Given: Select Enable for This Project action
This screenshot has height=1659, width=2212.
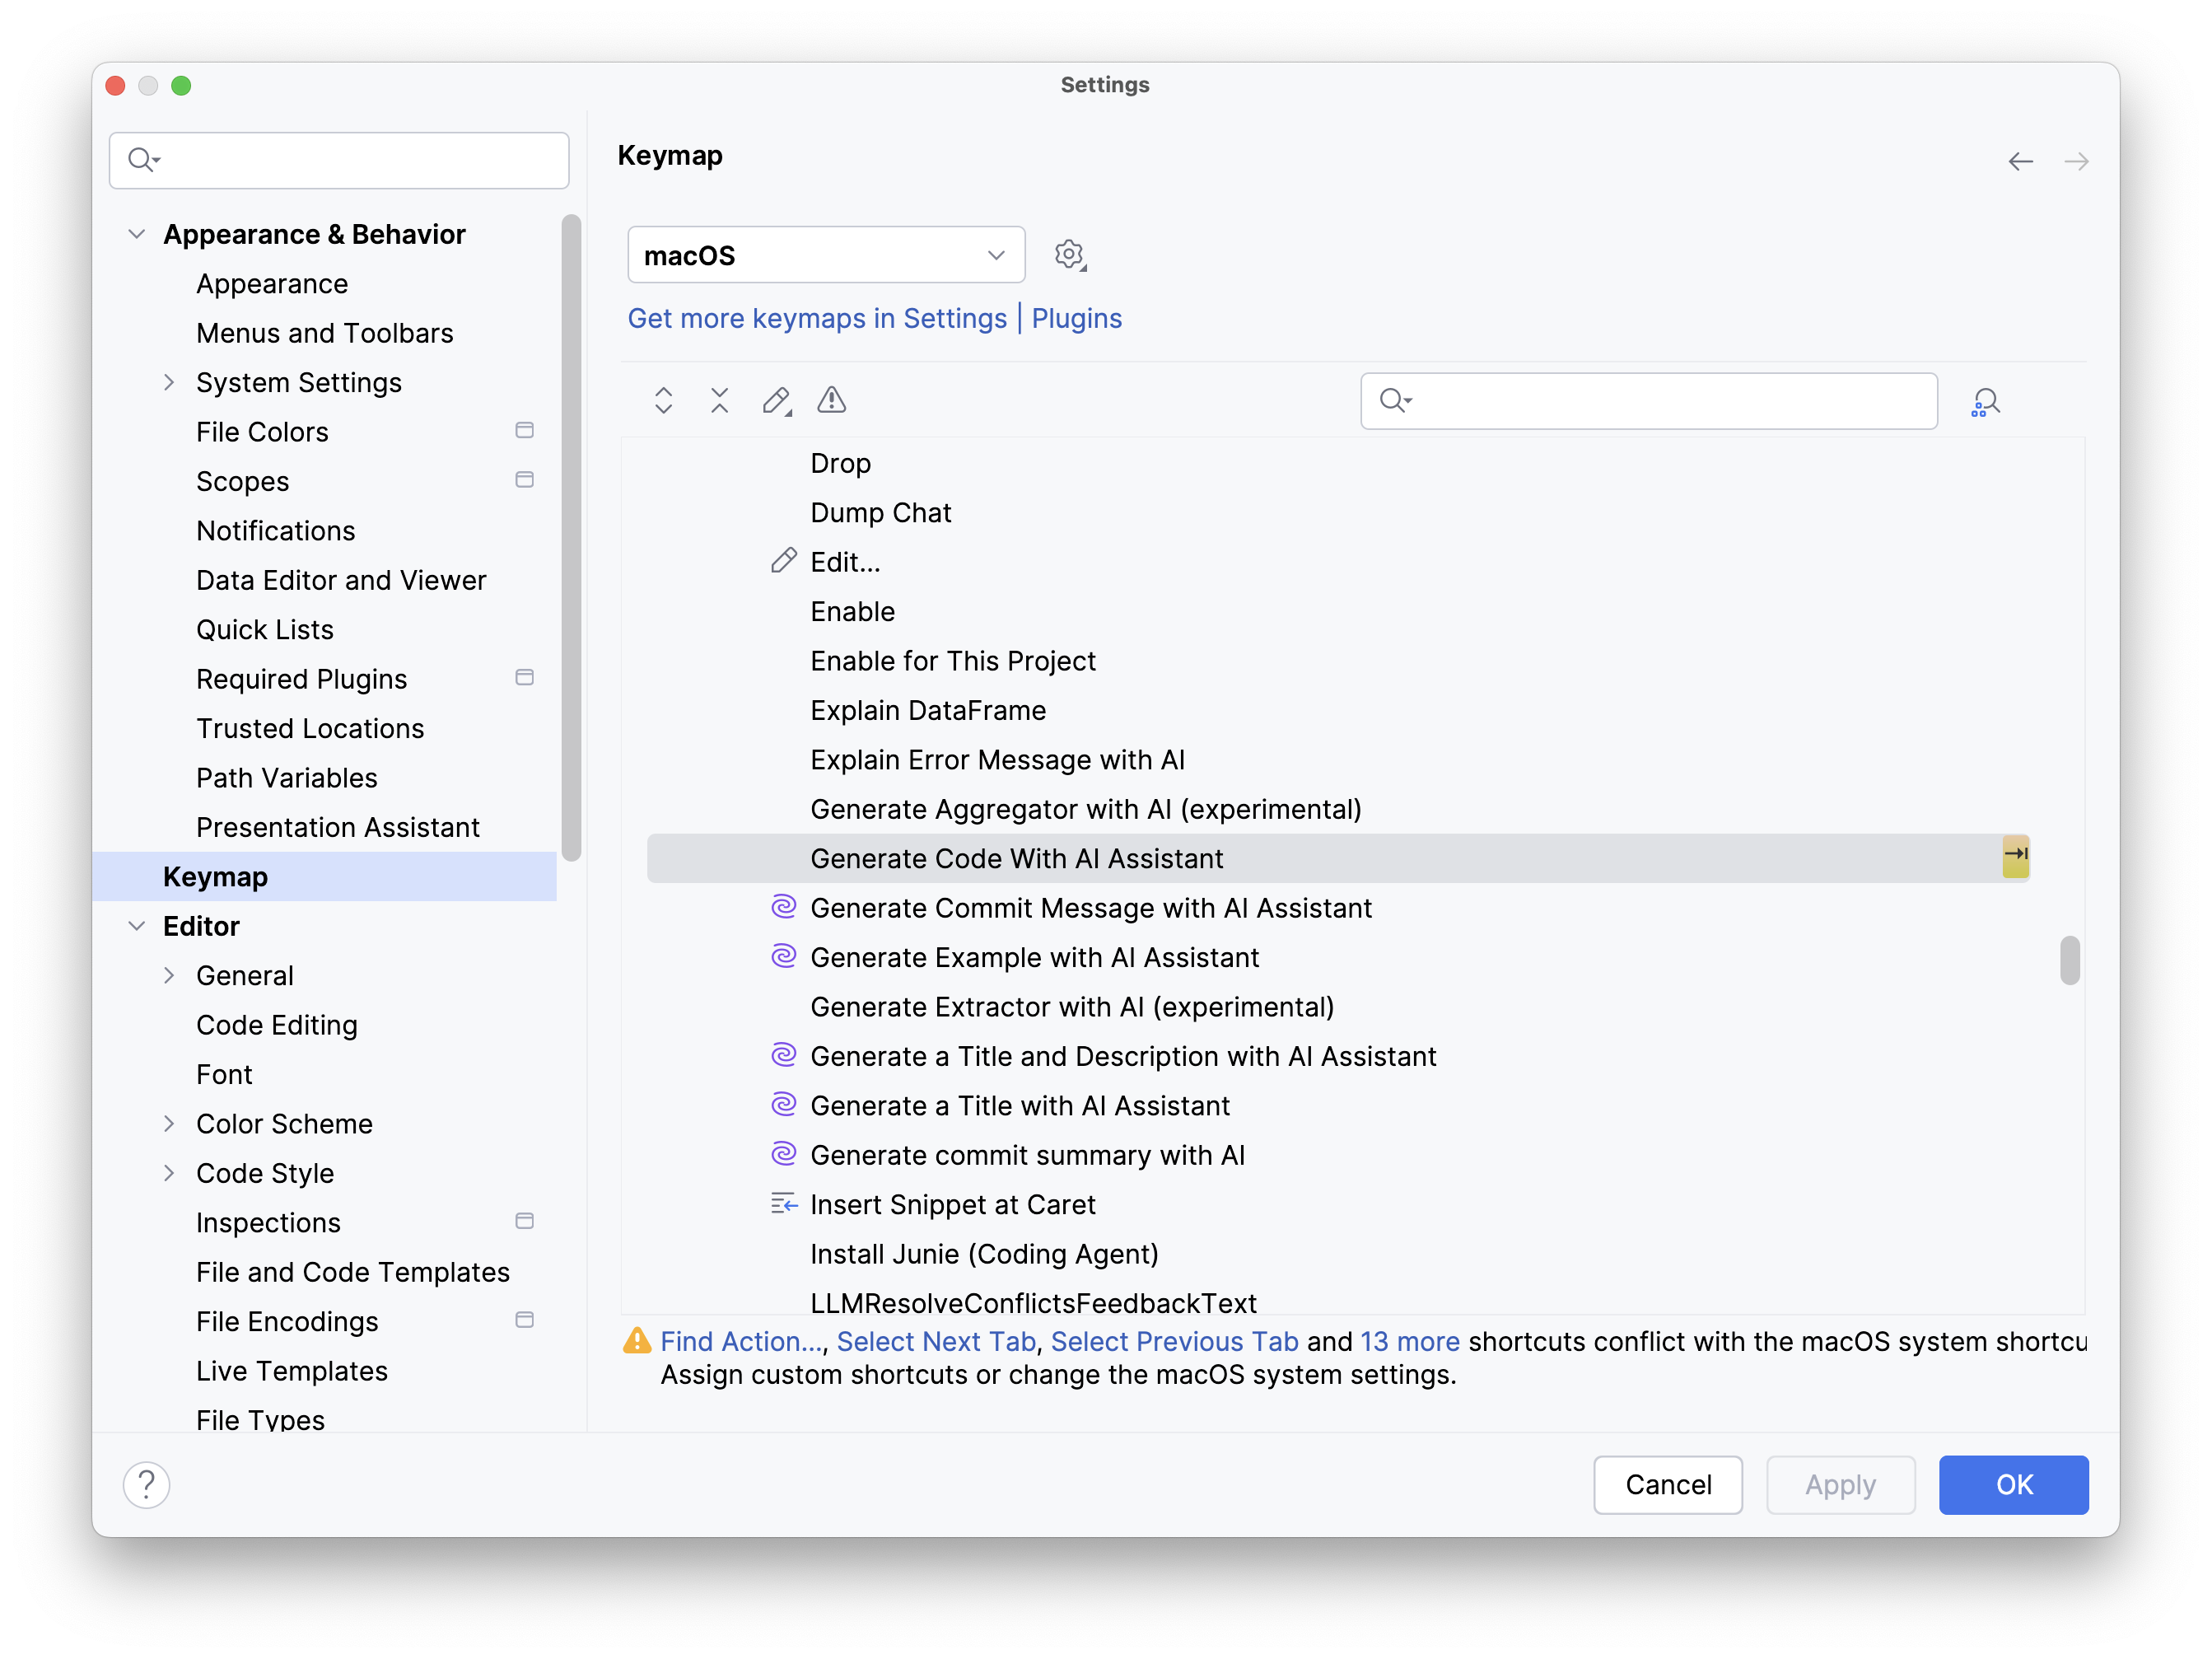Looking at the screenshot, I should click(x=953, y=661).
